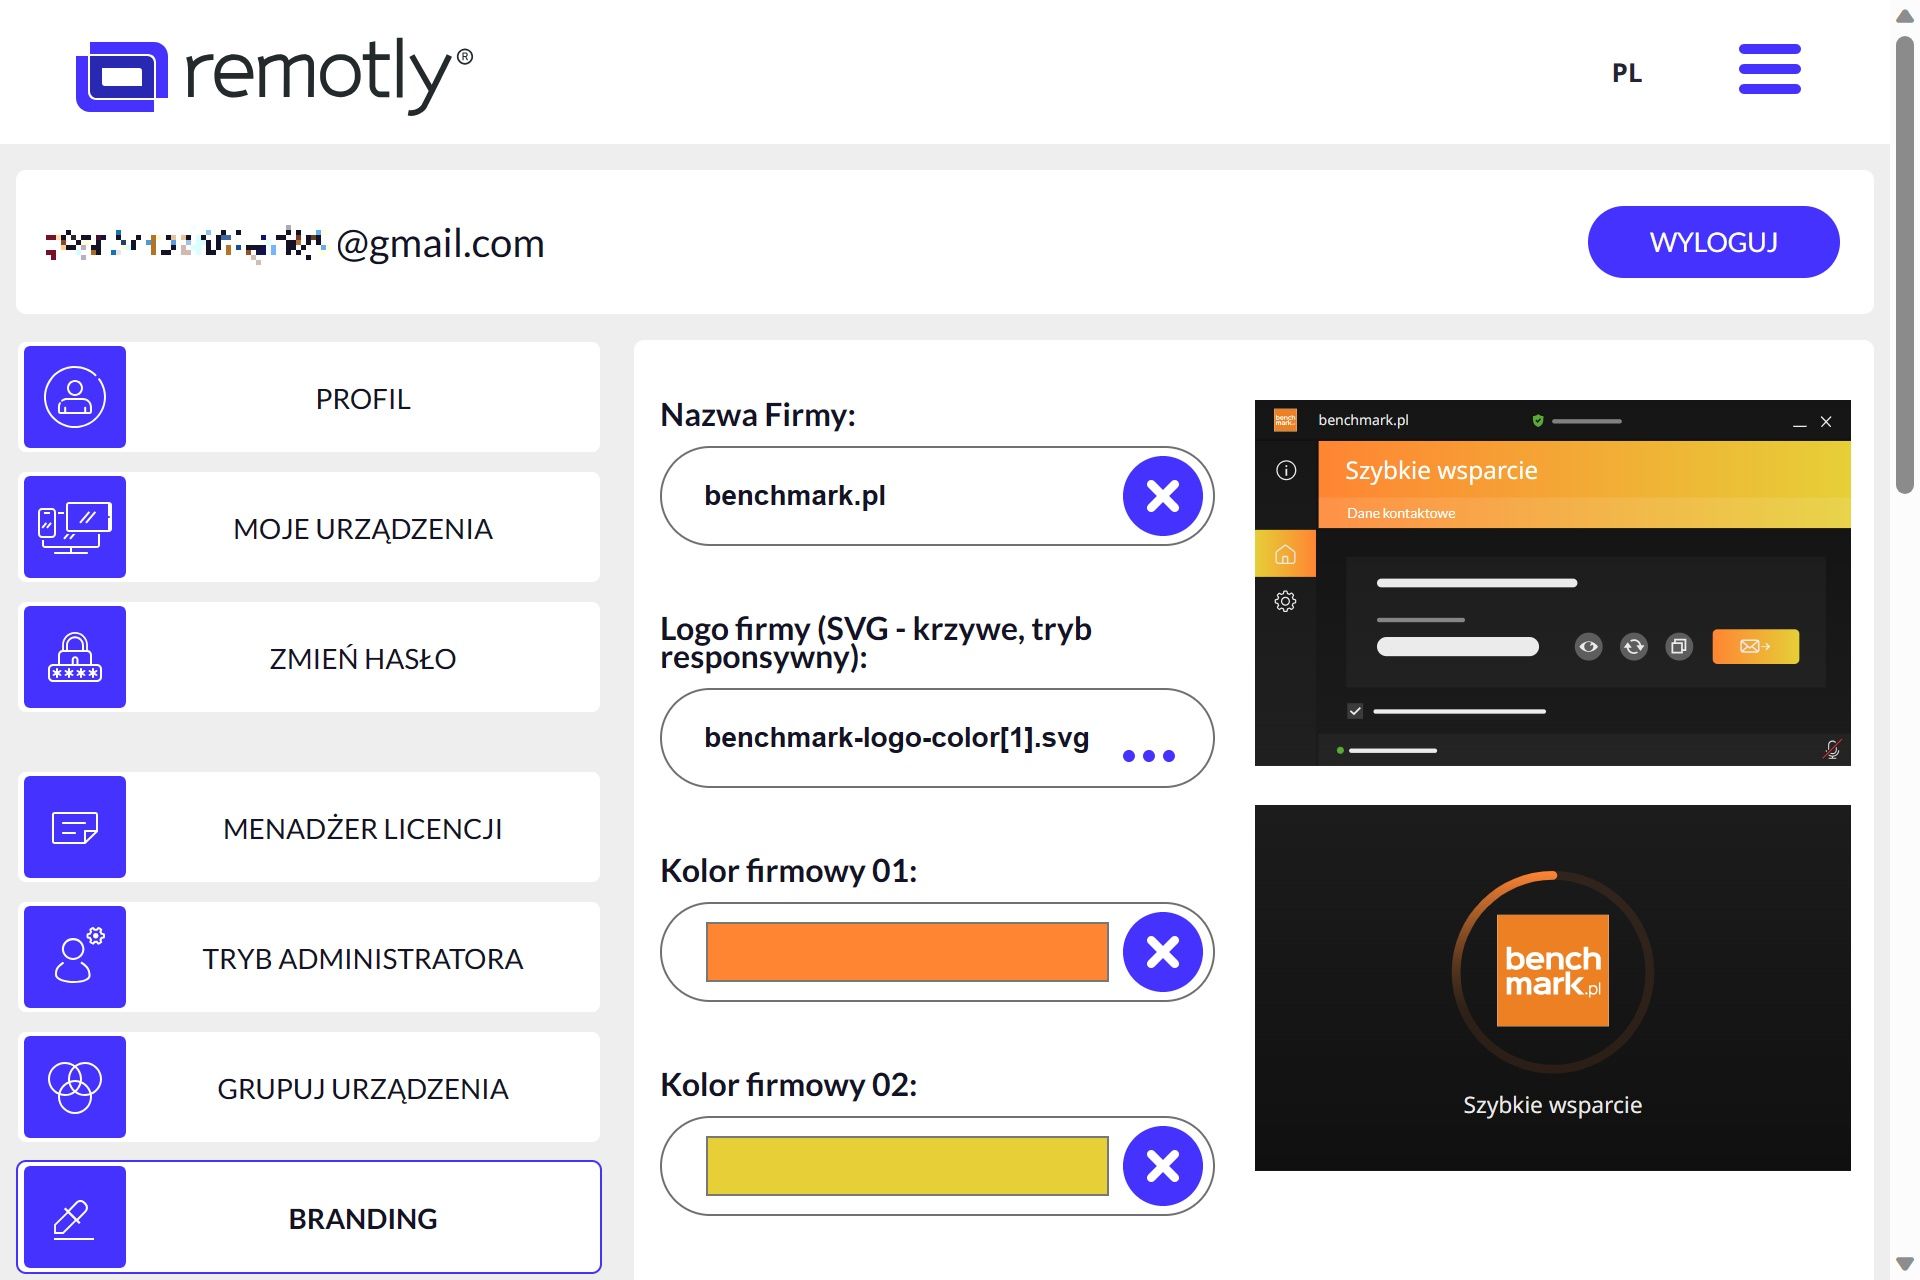The image size is (1920, 1280).
Task: Open GRUPUJ URZĄDZENIA
Action: pyautogui.click(x=309, y=1087)
